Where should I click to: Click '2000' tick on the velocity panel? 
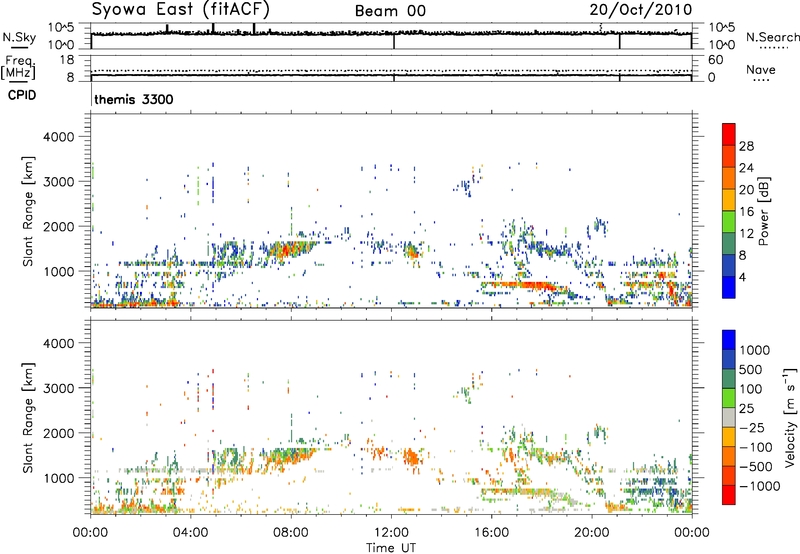pos(59,433)
